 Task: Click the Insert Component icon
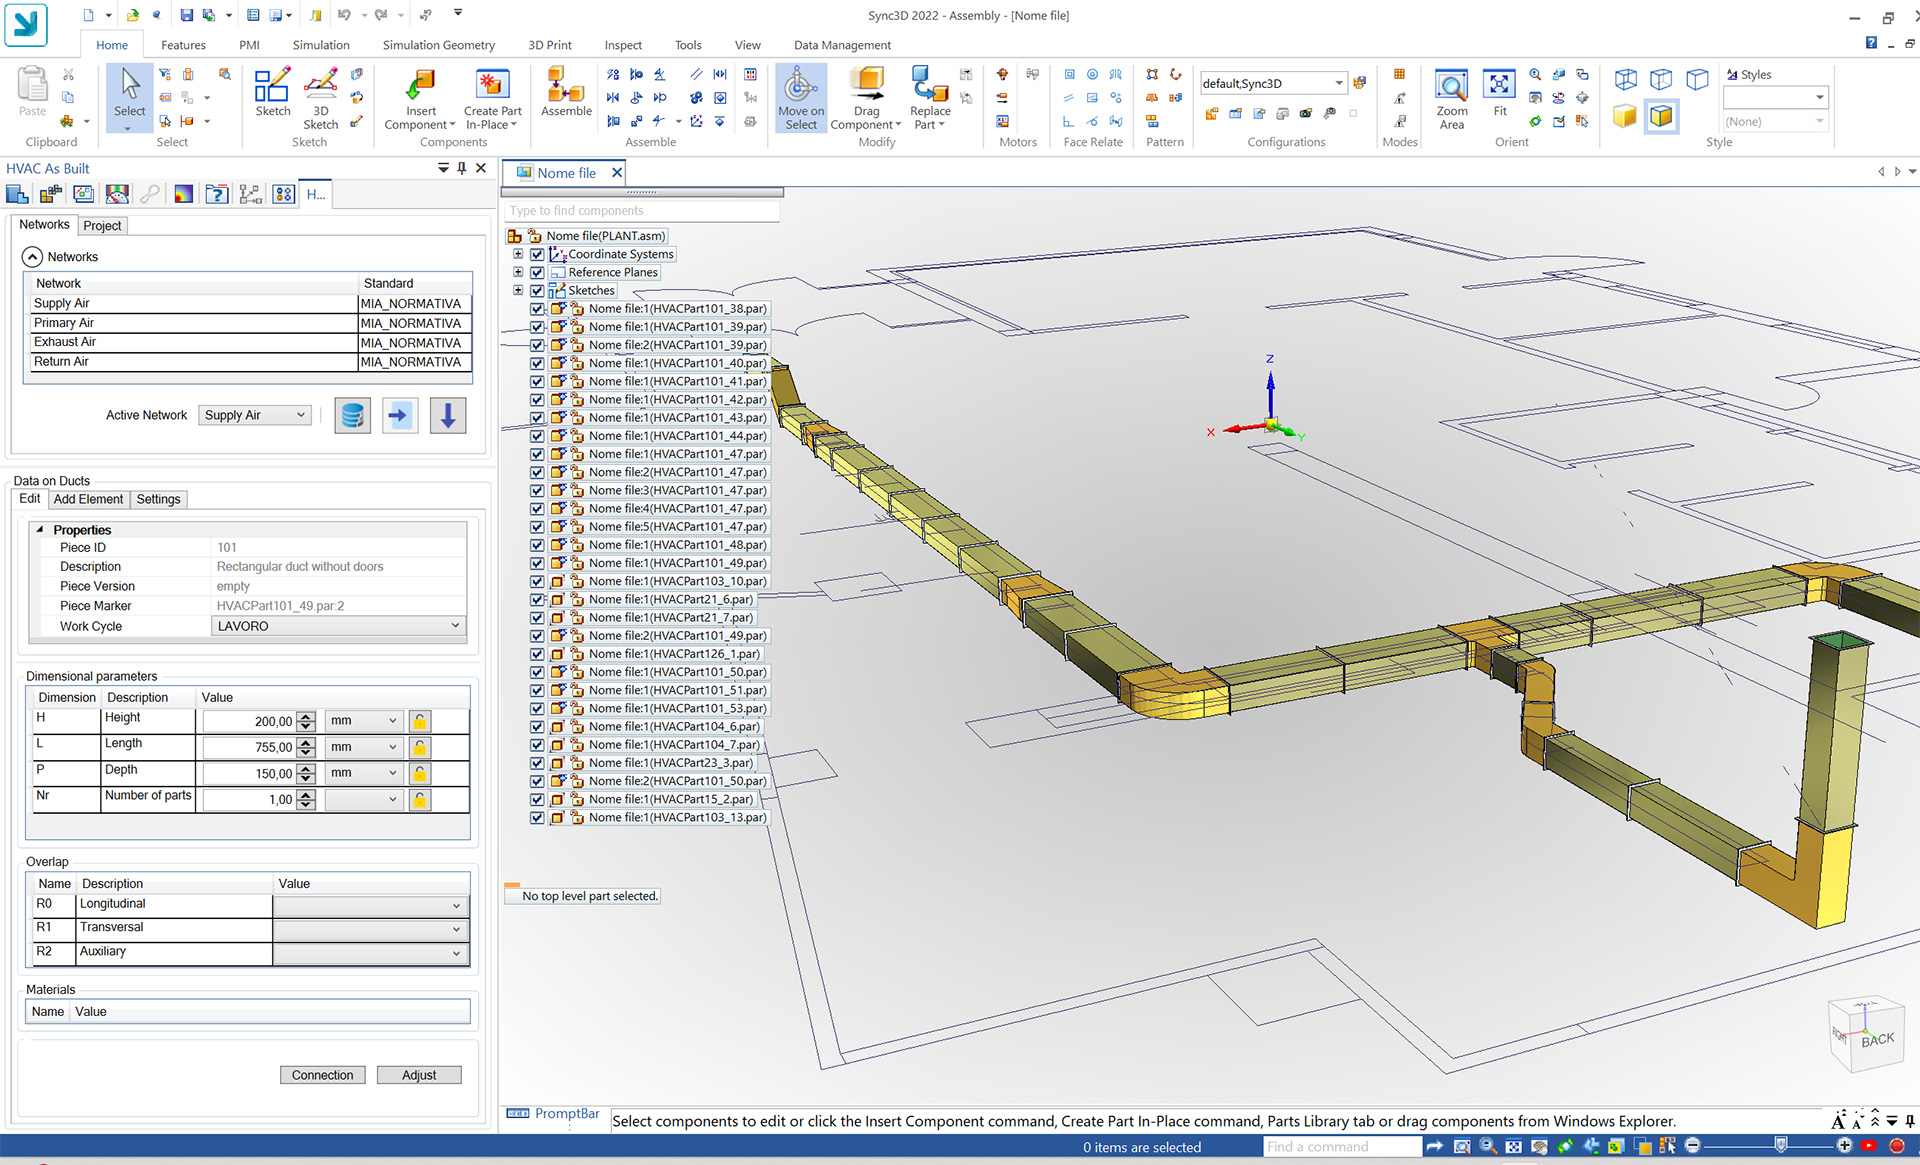click(420, 98)
